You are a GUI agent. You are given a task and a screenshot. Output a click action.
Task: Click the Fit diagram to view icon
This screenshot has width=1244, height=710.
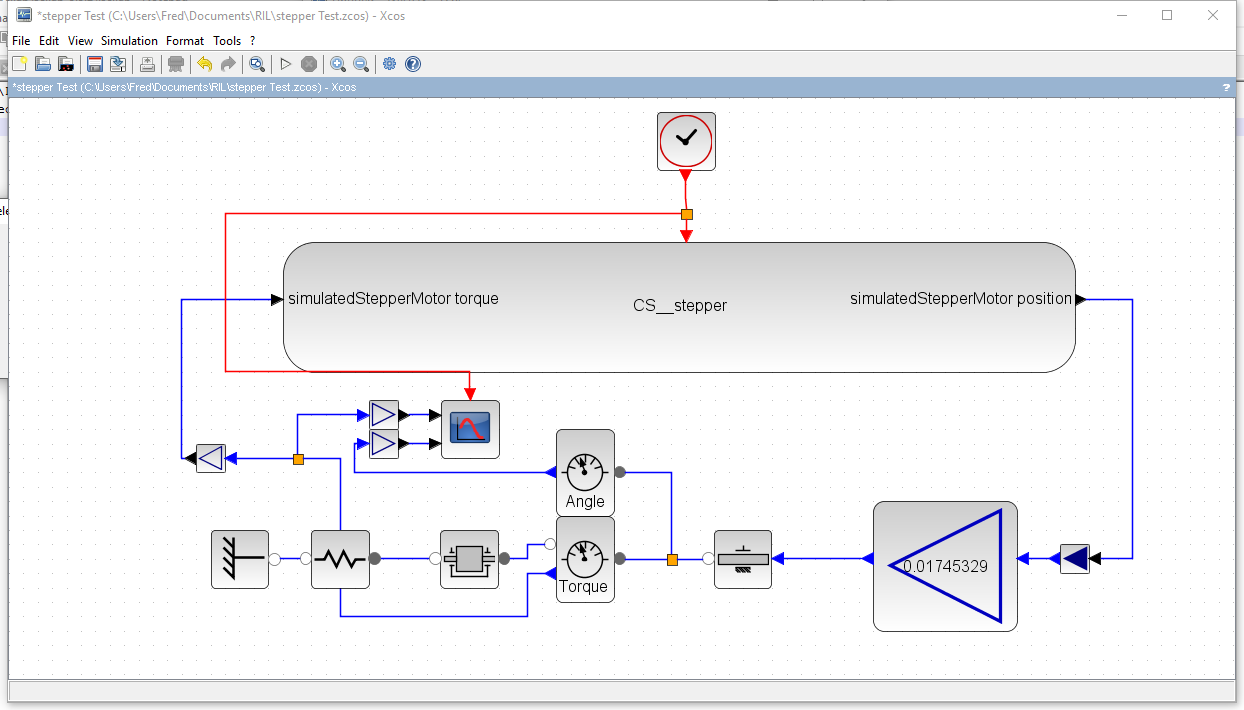point(257,64)
